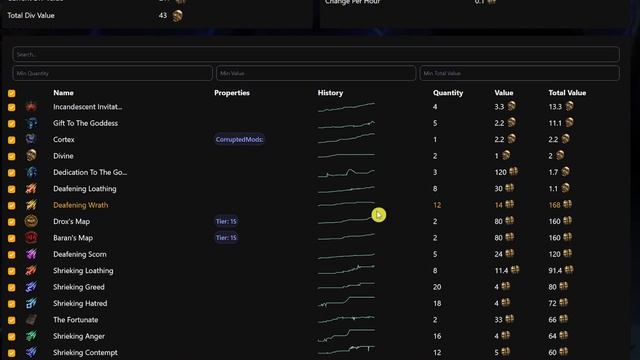Toggle the Drox's Map row checkbox

click(x=11, y=222)
